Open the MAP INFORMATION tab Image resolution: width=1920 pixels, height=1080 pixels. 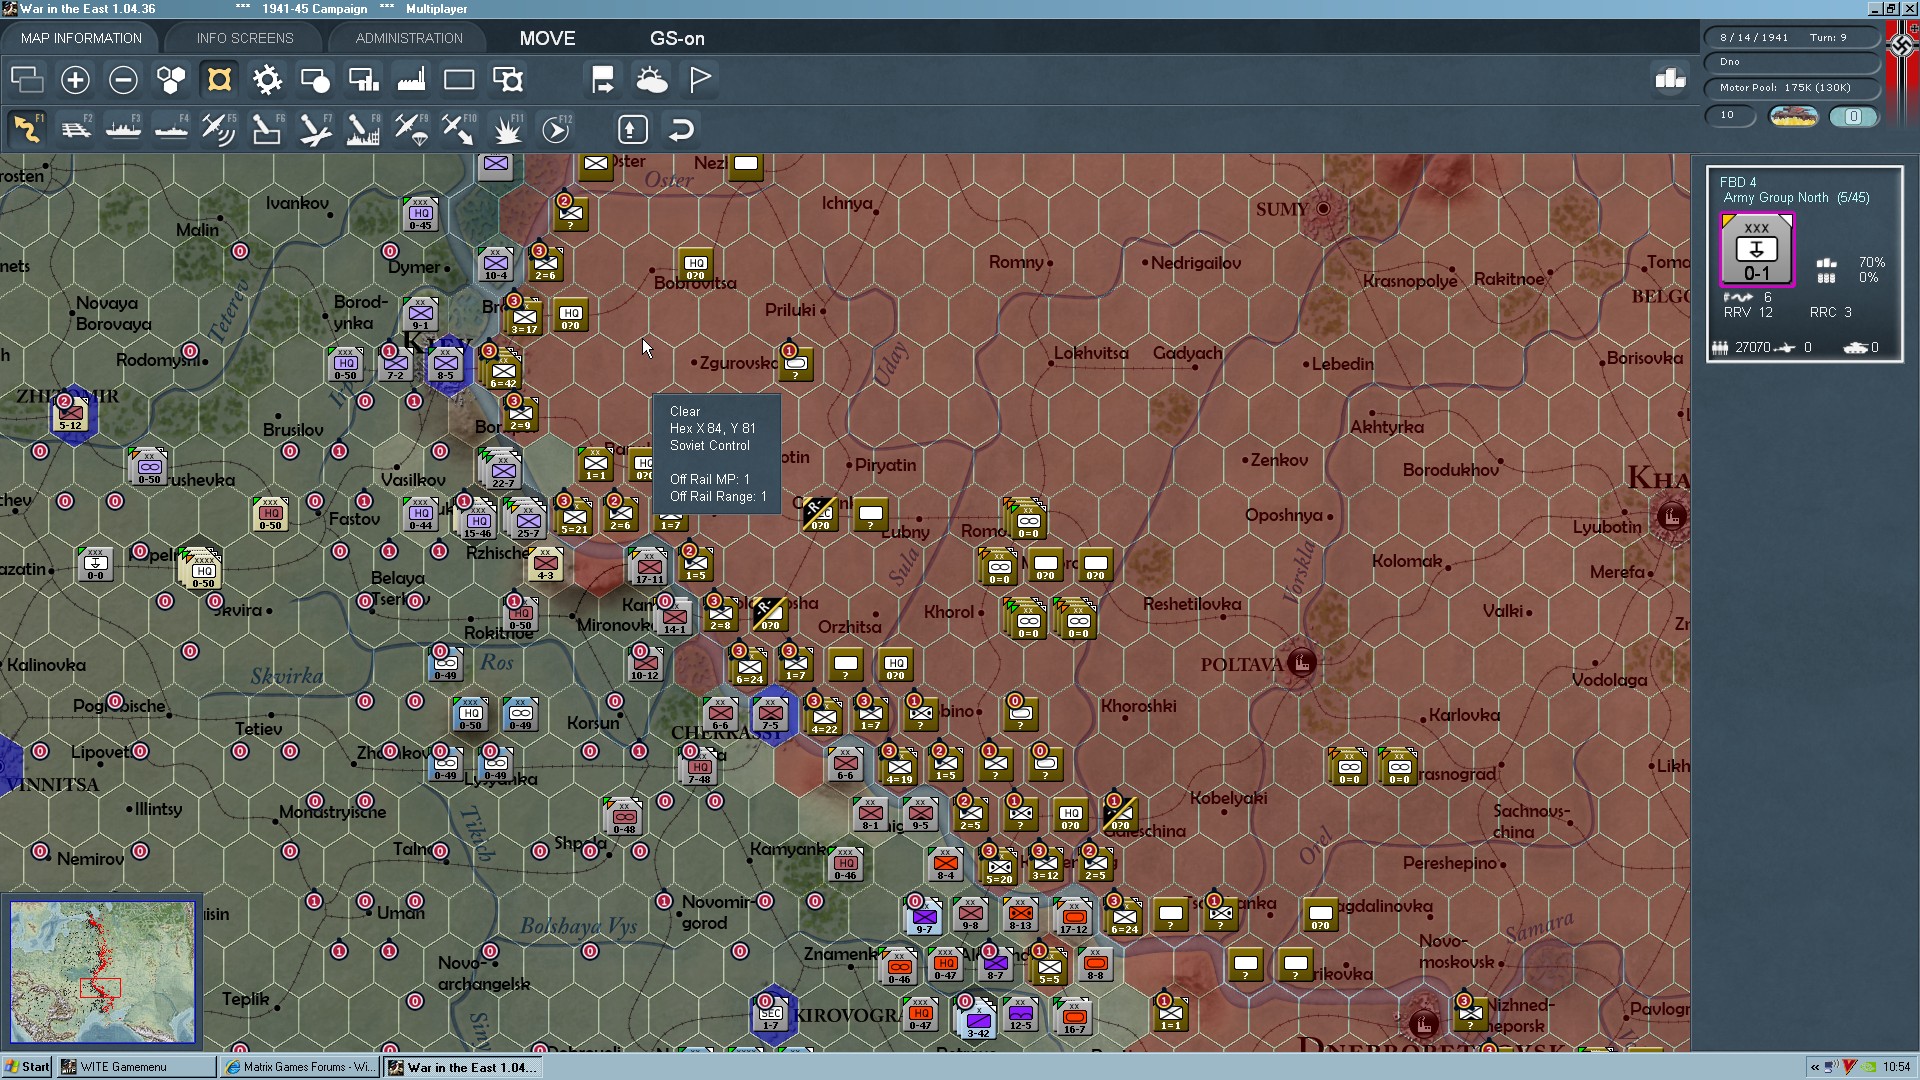click(81, 38)
